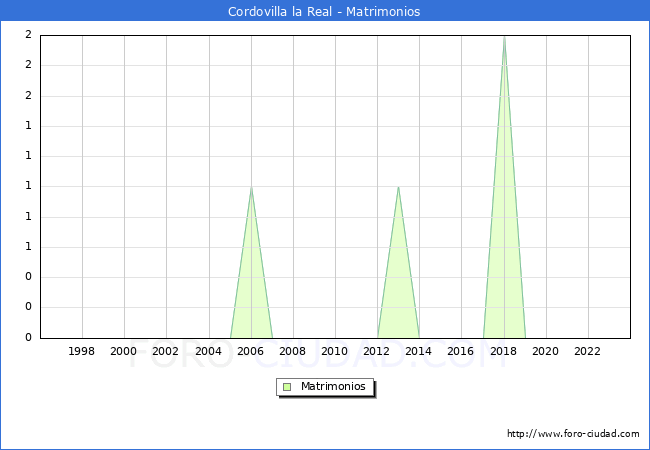Click the 2008 x-axis label

[x=293, y=351]
